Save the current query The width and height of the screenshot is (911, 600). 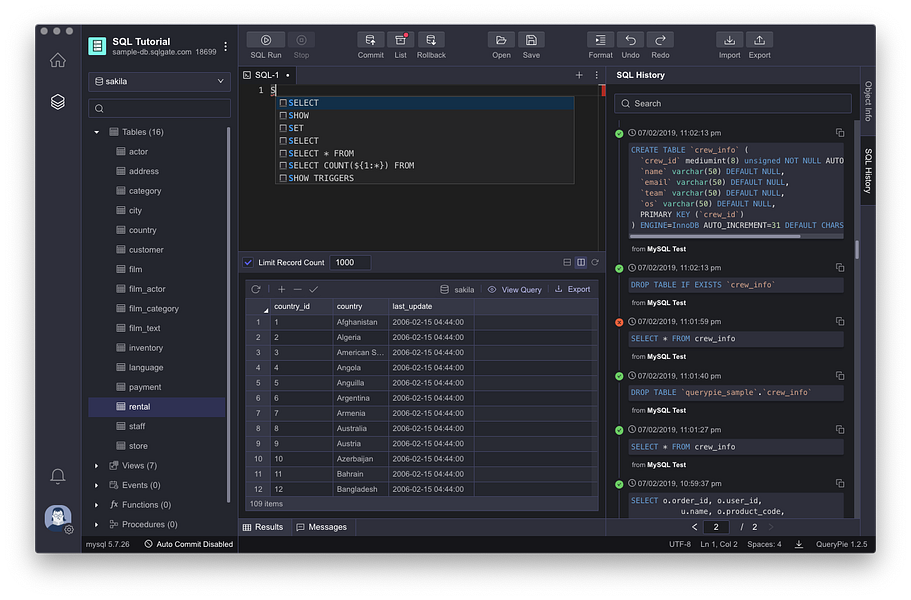[531, 40]
